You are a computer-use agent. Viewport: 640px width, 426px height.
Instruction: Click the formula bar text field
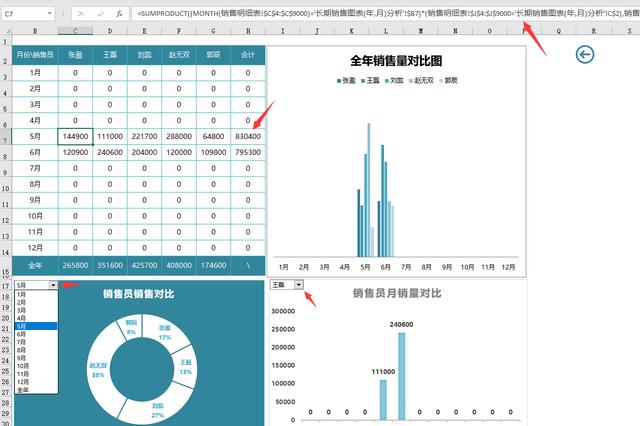380,15
